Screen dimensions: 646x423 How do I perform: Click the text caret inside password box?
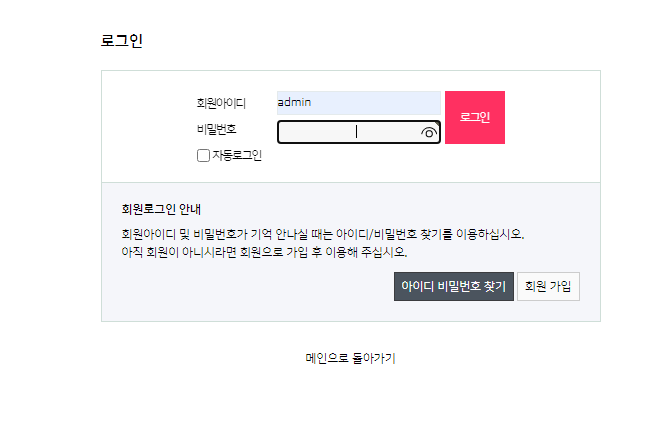coord(356,132)
